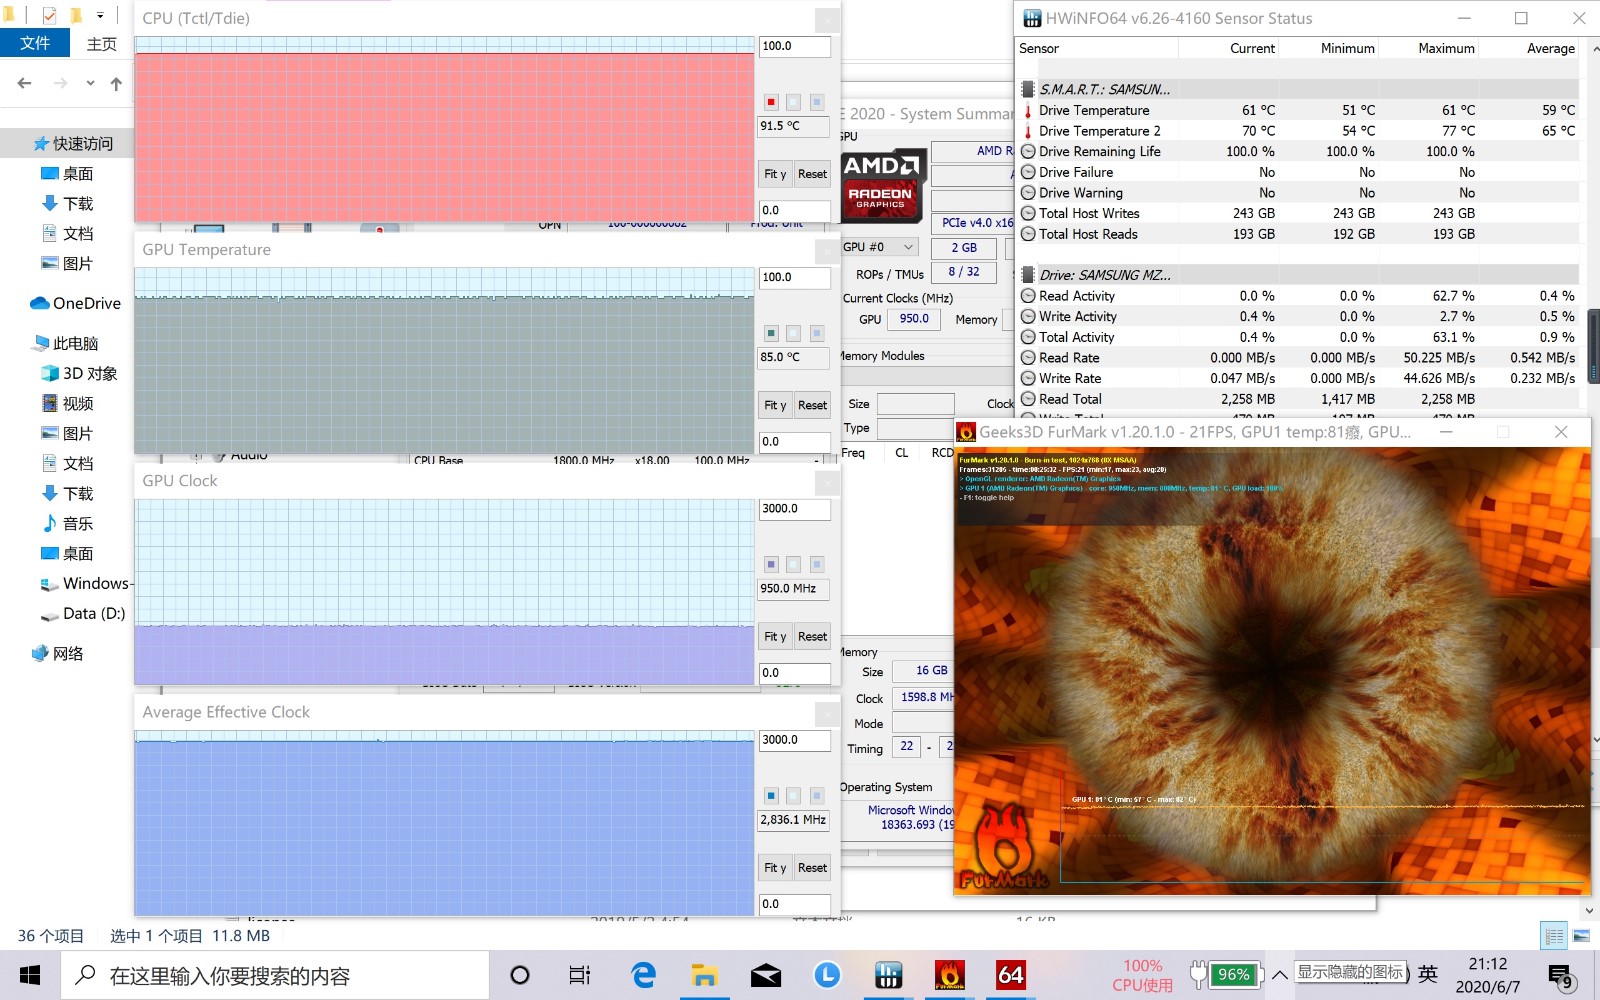Reset the Average Effective Clock graph
Viewport: 1600px width, 1000px height.
812,868
